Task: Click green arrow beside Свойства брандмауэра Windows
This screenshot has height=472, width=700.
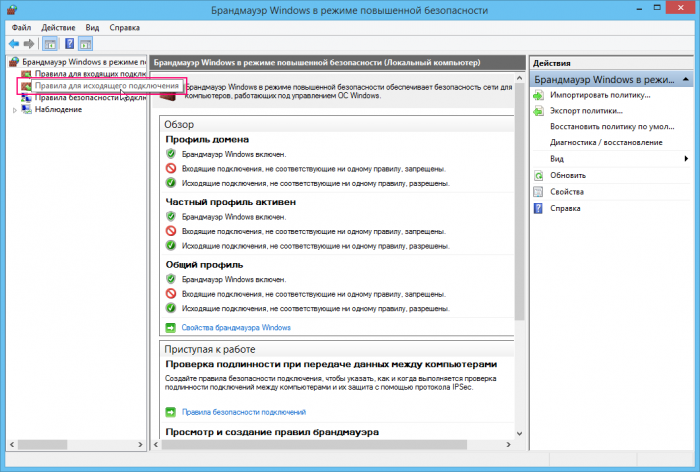Action: pos(171,328)
